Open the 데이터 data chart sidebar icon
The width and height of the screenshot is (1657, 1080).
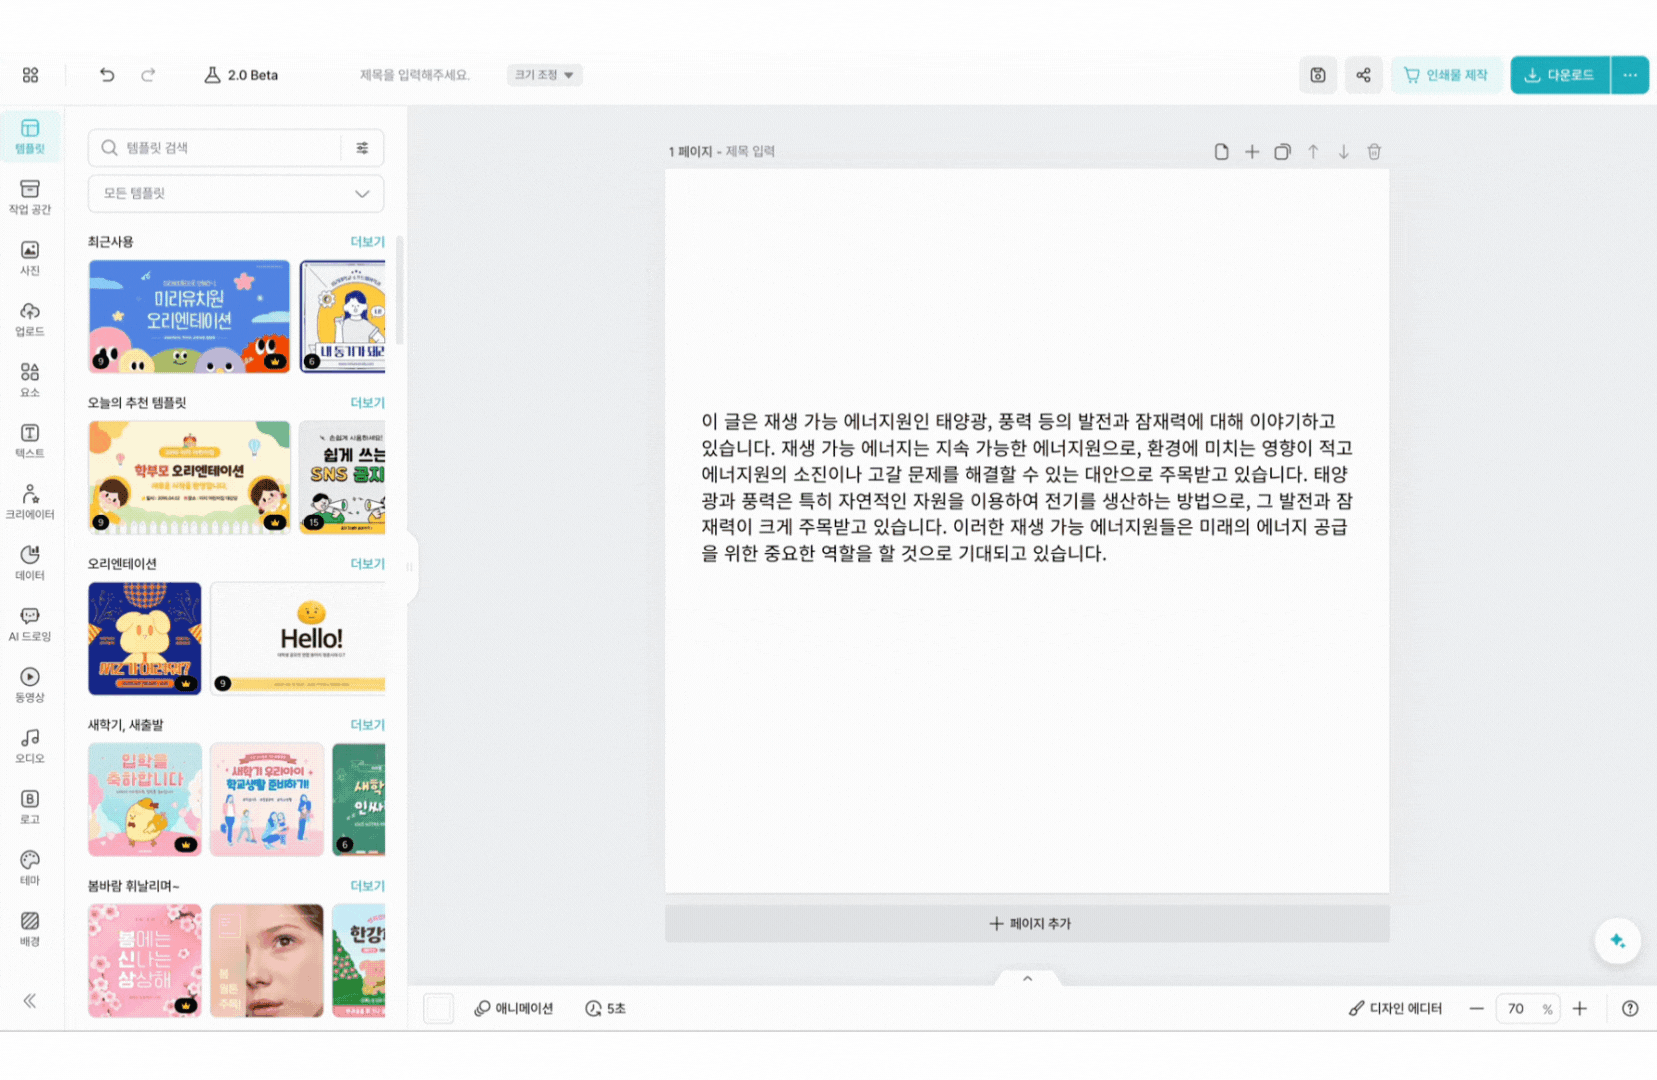coord(30,563)
